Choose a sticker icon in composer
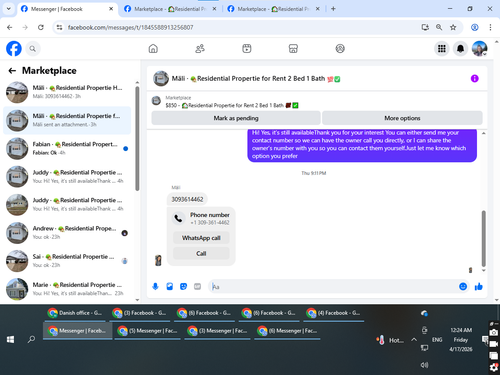Screen dimensions: 500x375 click(183, 286)
